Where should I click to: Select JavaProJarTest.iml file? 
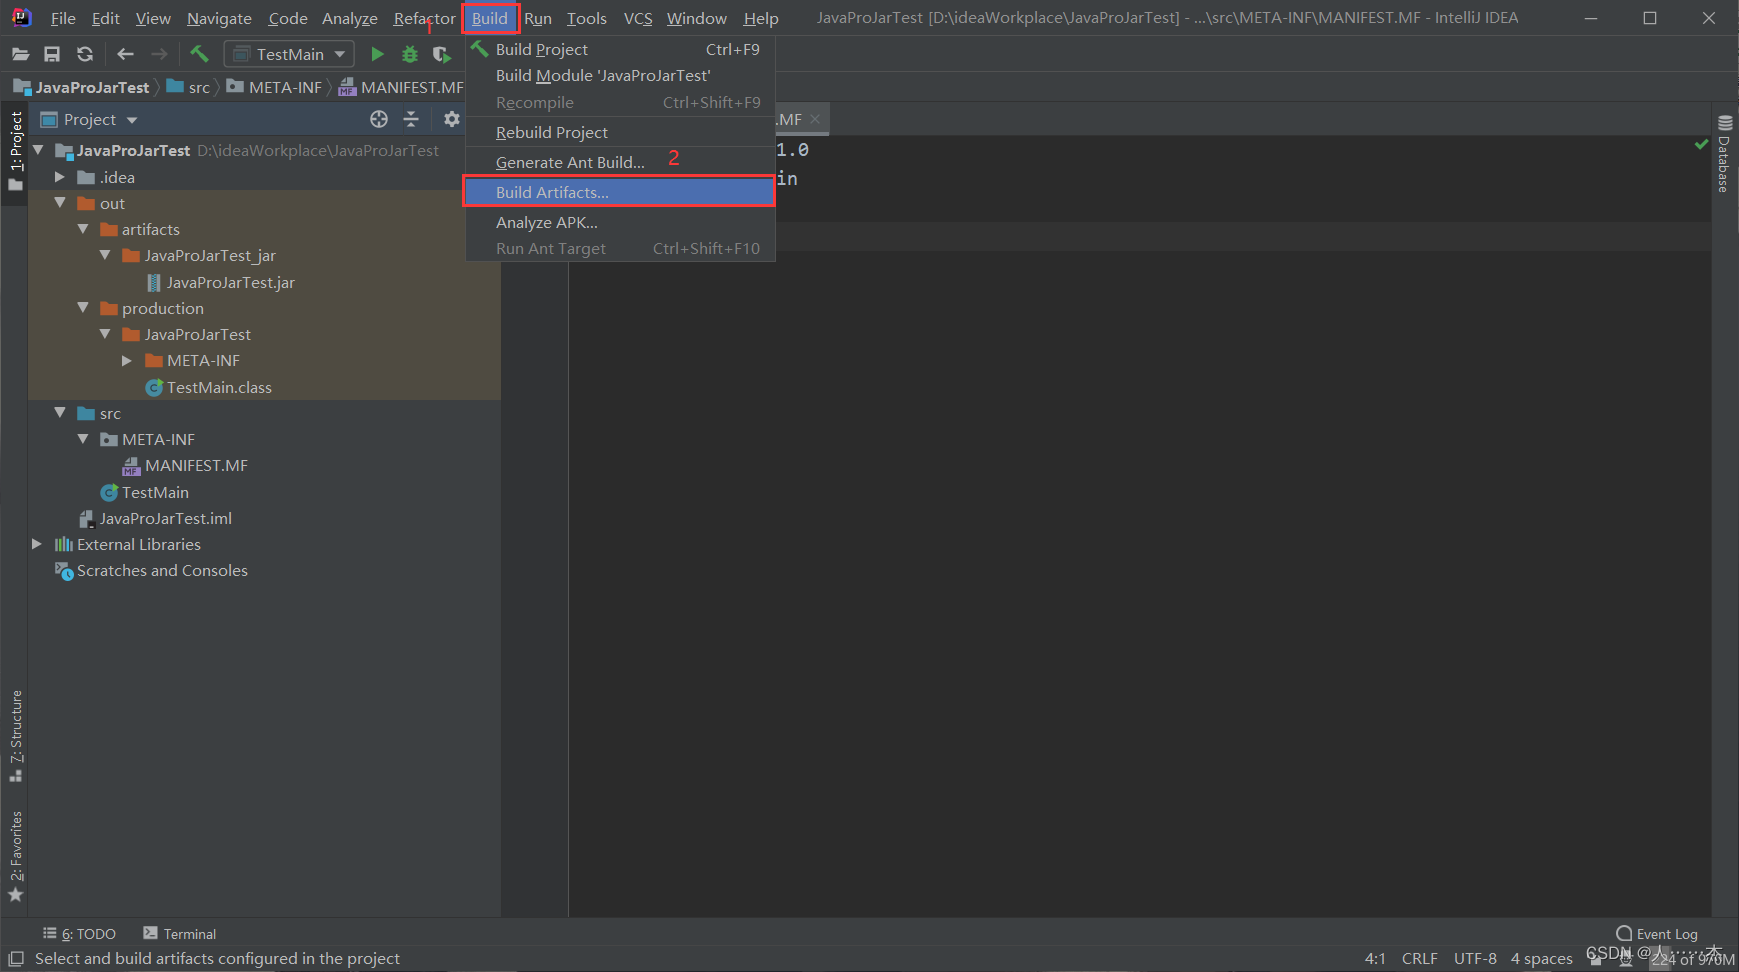coord(165,518)
